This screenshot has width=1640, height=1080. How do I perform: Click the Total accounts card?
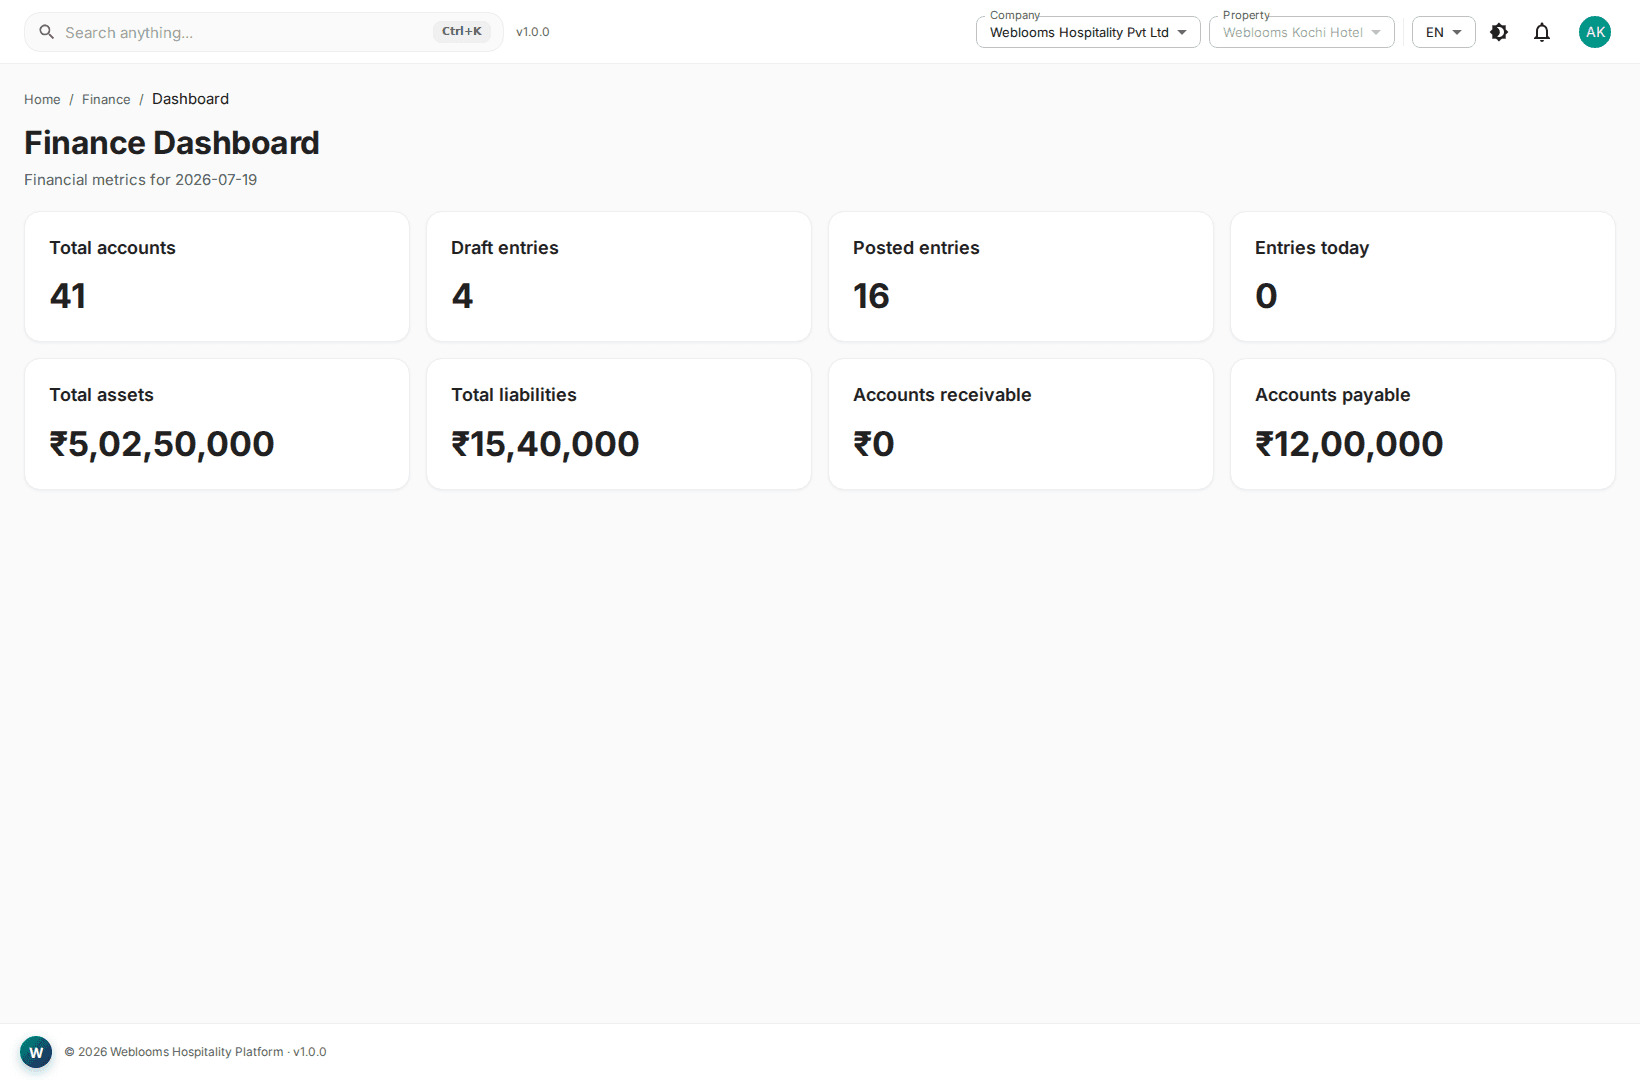217,276
